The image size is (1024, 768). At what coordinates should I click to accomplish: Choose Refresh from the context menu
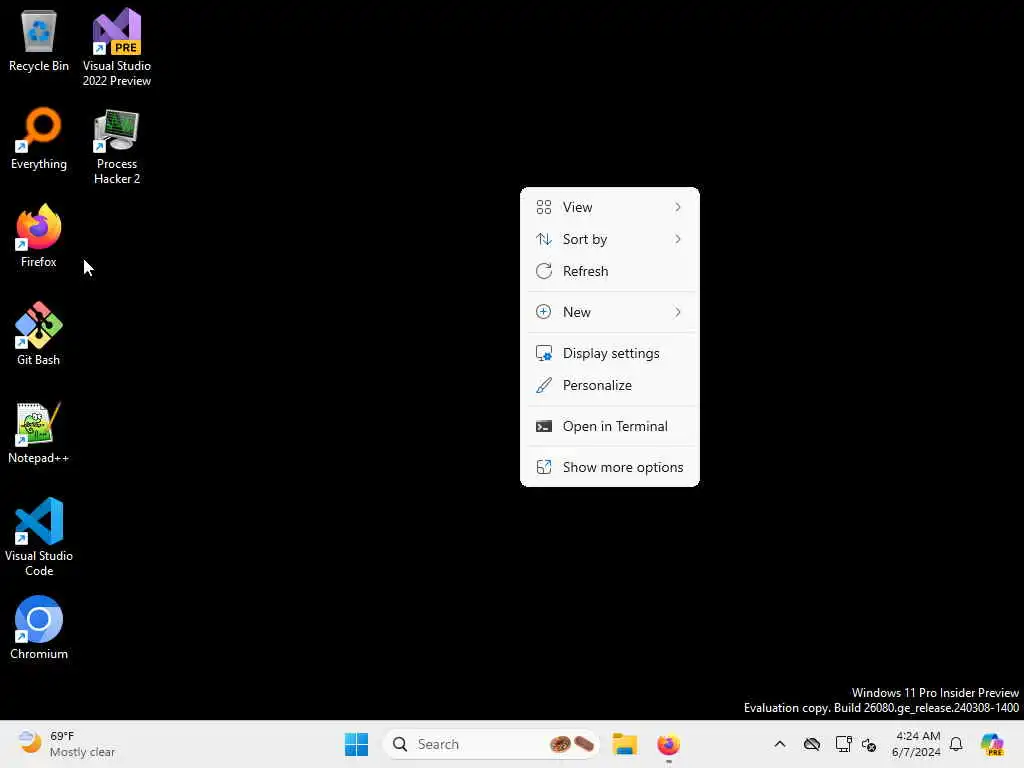click(609, 271)
